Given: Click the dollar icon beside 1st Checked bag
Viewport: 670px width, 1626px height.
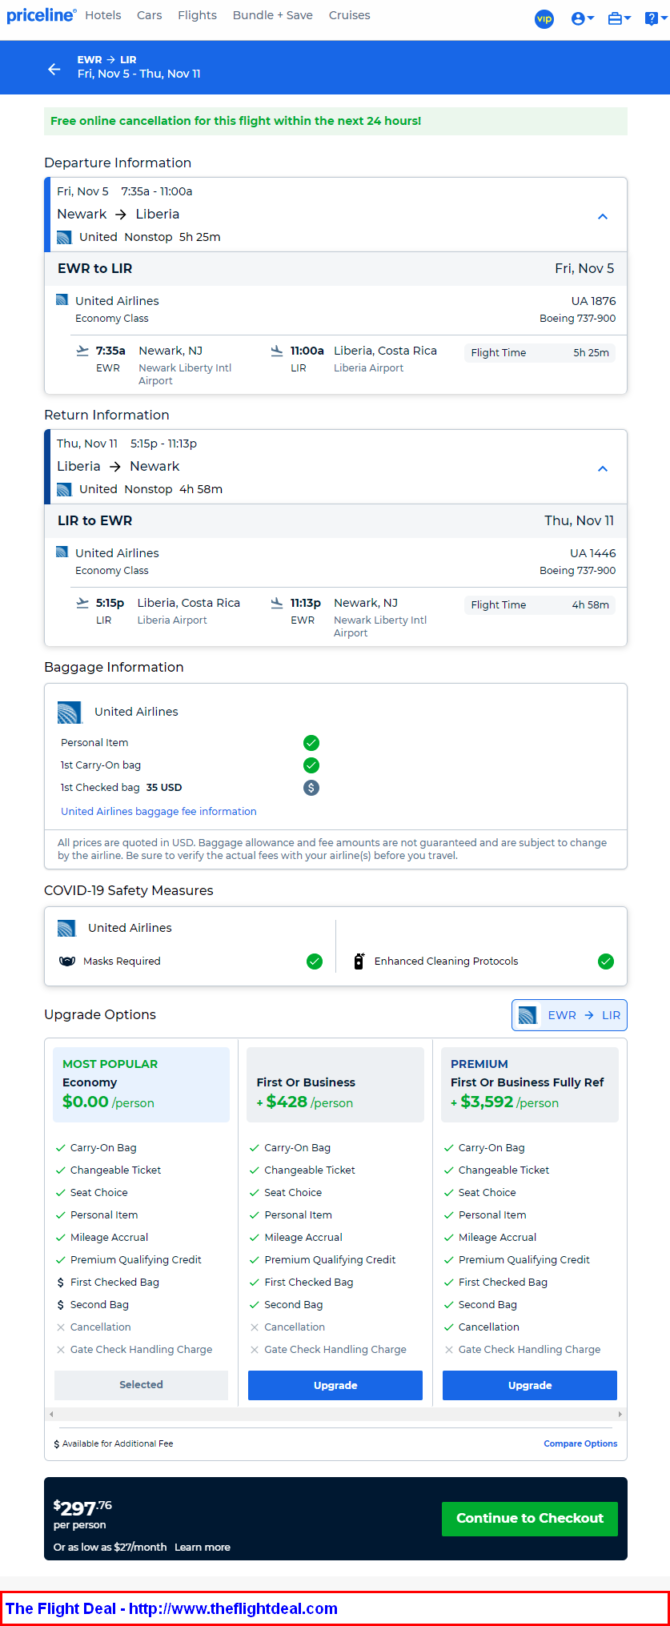Looking at the screenshot, I should [311, 788].
